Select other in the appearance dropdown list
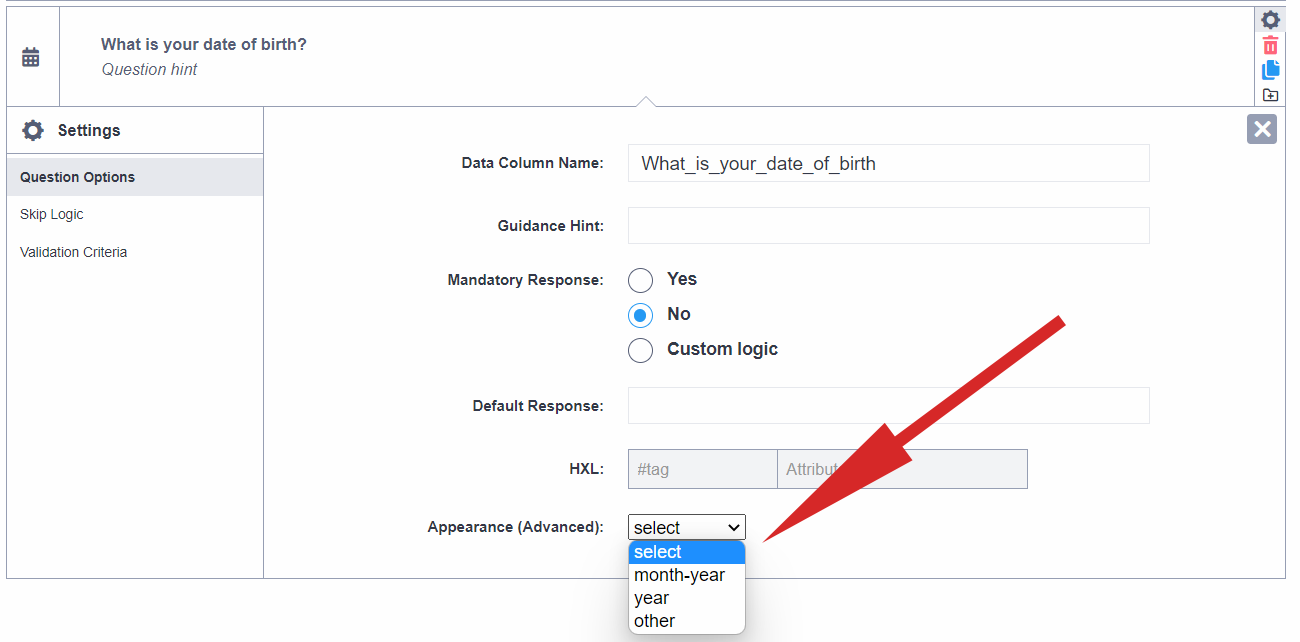1300x642 pixels. pos(655,621)
